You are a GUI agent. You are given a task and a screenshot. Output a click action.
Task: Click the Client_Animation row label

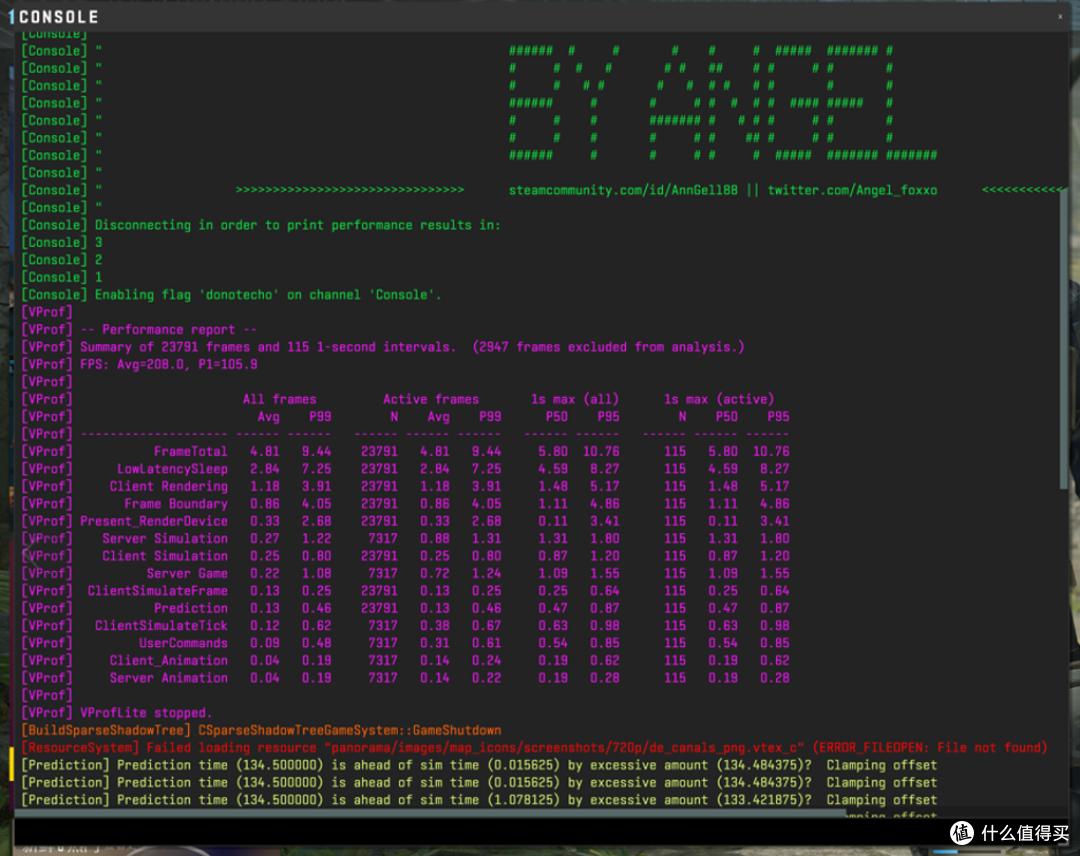coord(168,660)
